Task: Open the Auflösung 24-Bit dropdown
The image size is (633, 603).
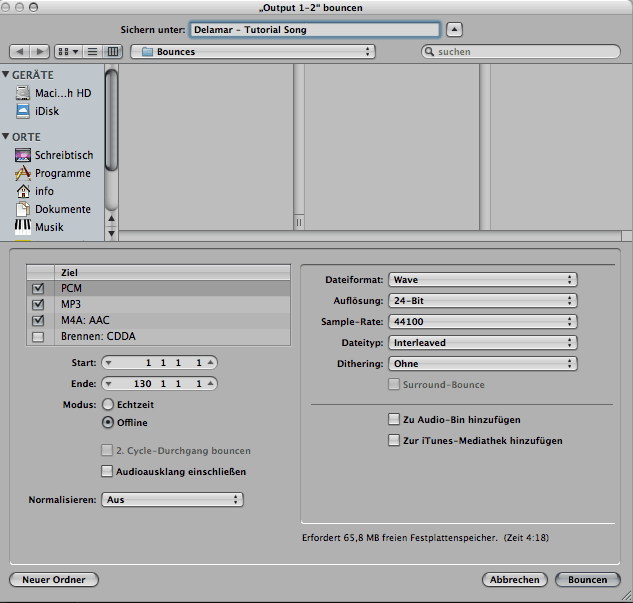Action: tap(483, 301)
